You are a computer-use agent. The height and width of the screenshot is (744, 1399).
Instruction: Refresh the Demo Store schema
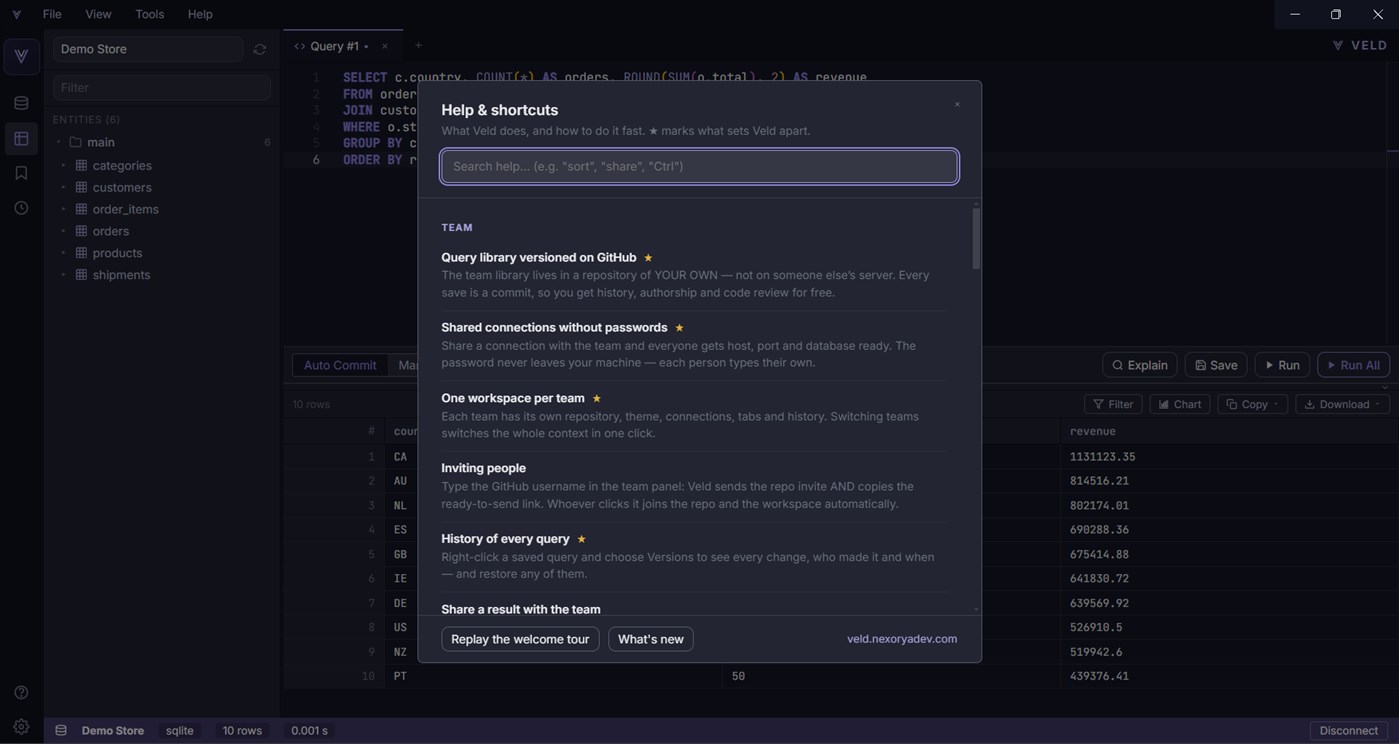(260, 49)
